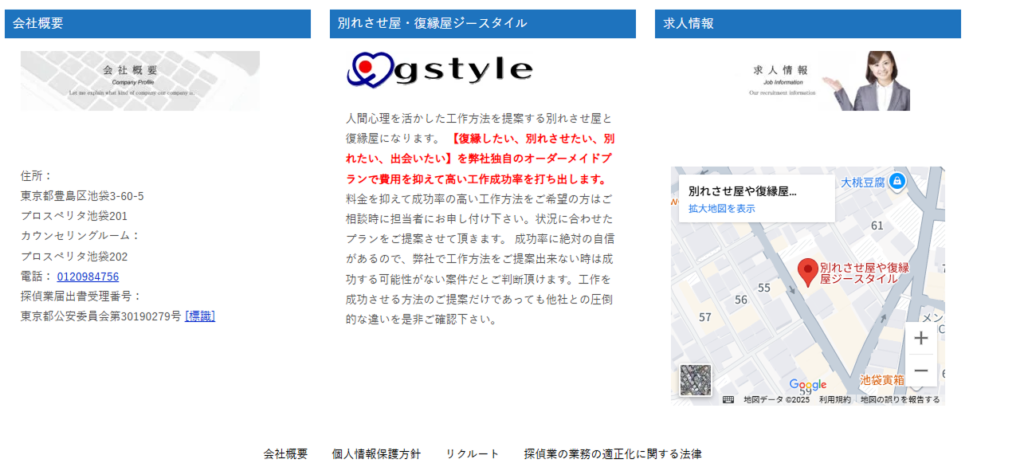Click the red location pin on map

[x=808, y=272]
